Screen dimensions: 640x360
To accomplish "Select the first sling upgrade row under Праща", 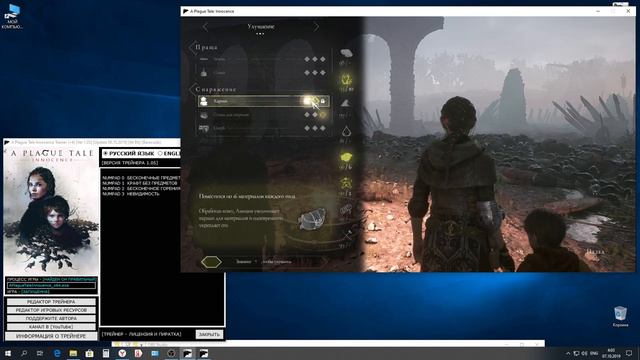I will point(263,59).
